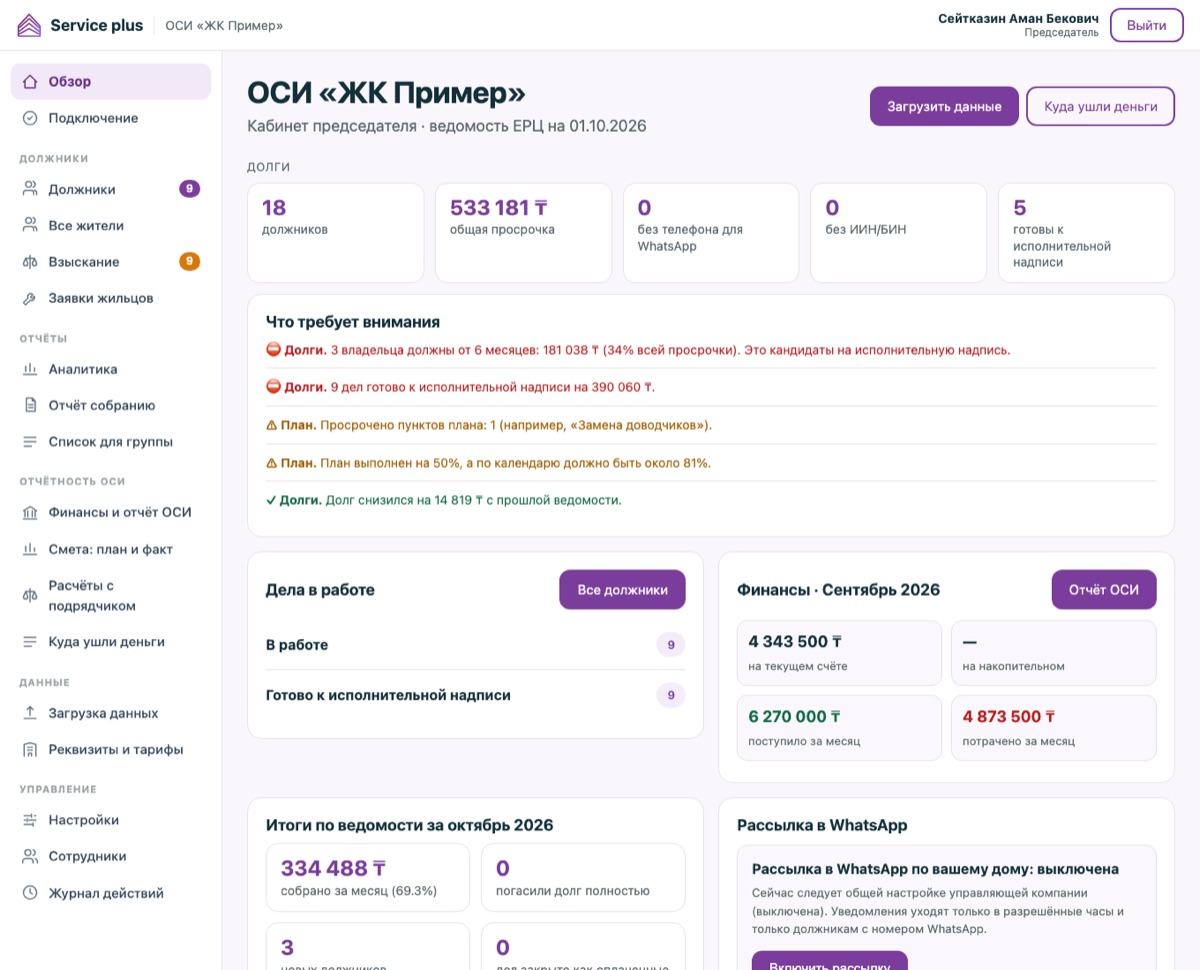The image size is (1200, 970).
Task: Open the 18 должников summary card
Action: pos(335,233)
